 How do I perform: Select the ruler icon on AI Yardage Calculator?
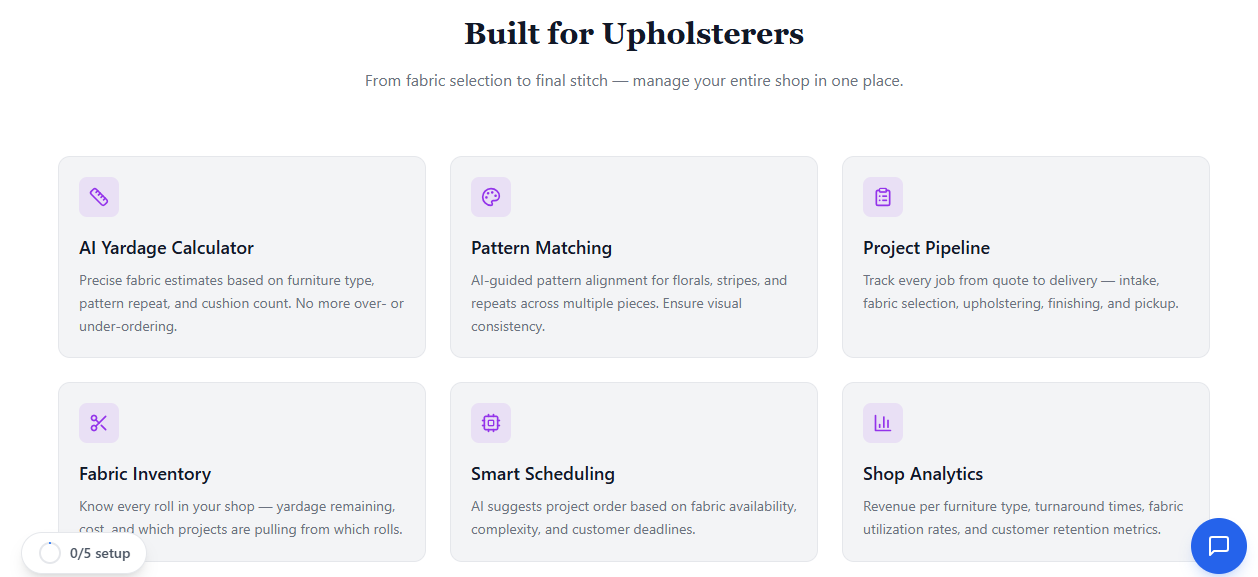(x=98, y=197)
